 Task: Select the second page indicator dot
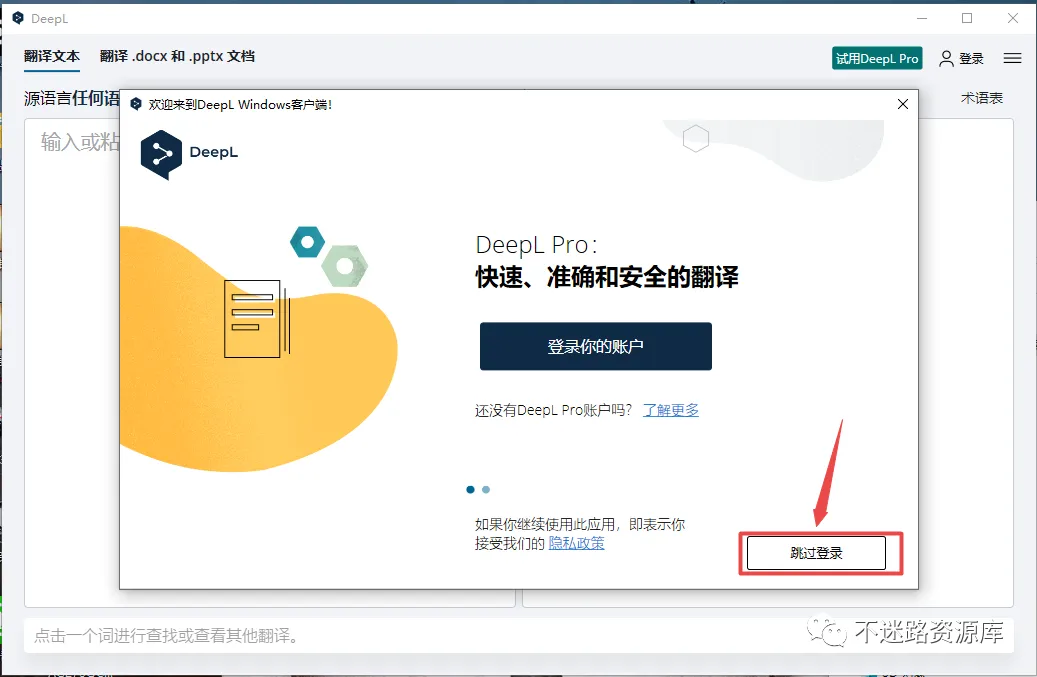[x=486, y=489]
